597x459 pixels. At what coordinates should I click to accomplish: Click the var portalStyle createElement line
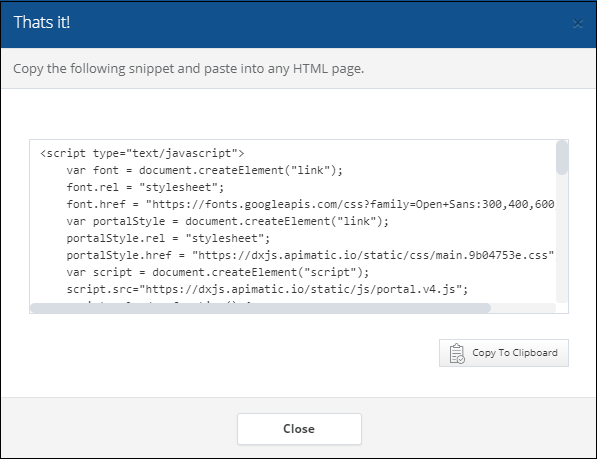(227, 221)
